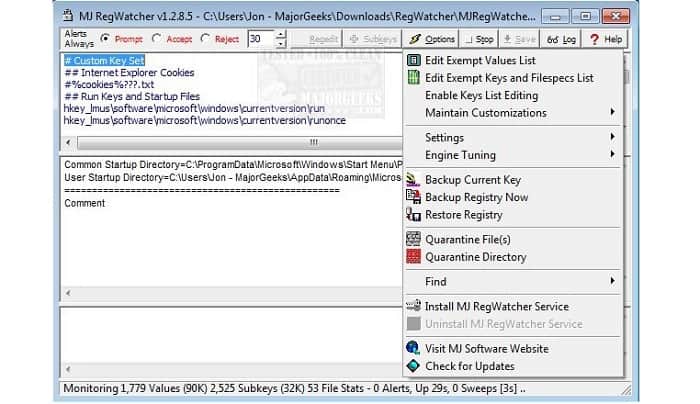Expand the Maintain Customizations submenu
Viewport: 700px width, 404px height.
(513, 113)
